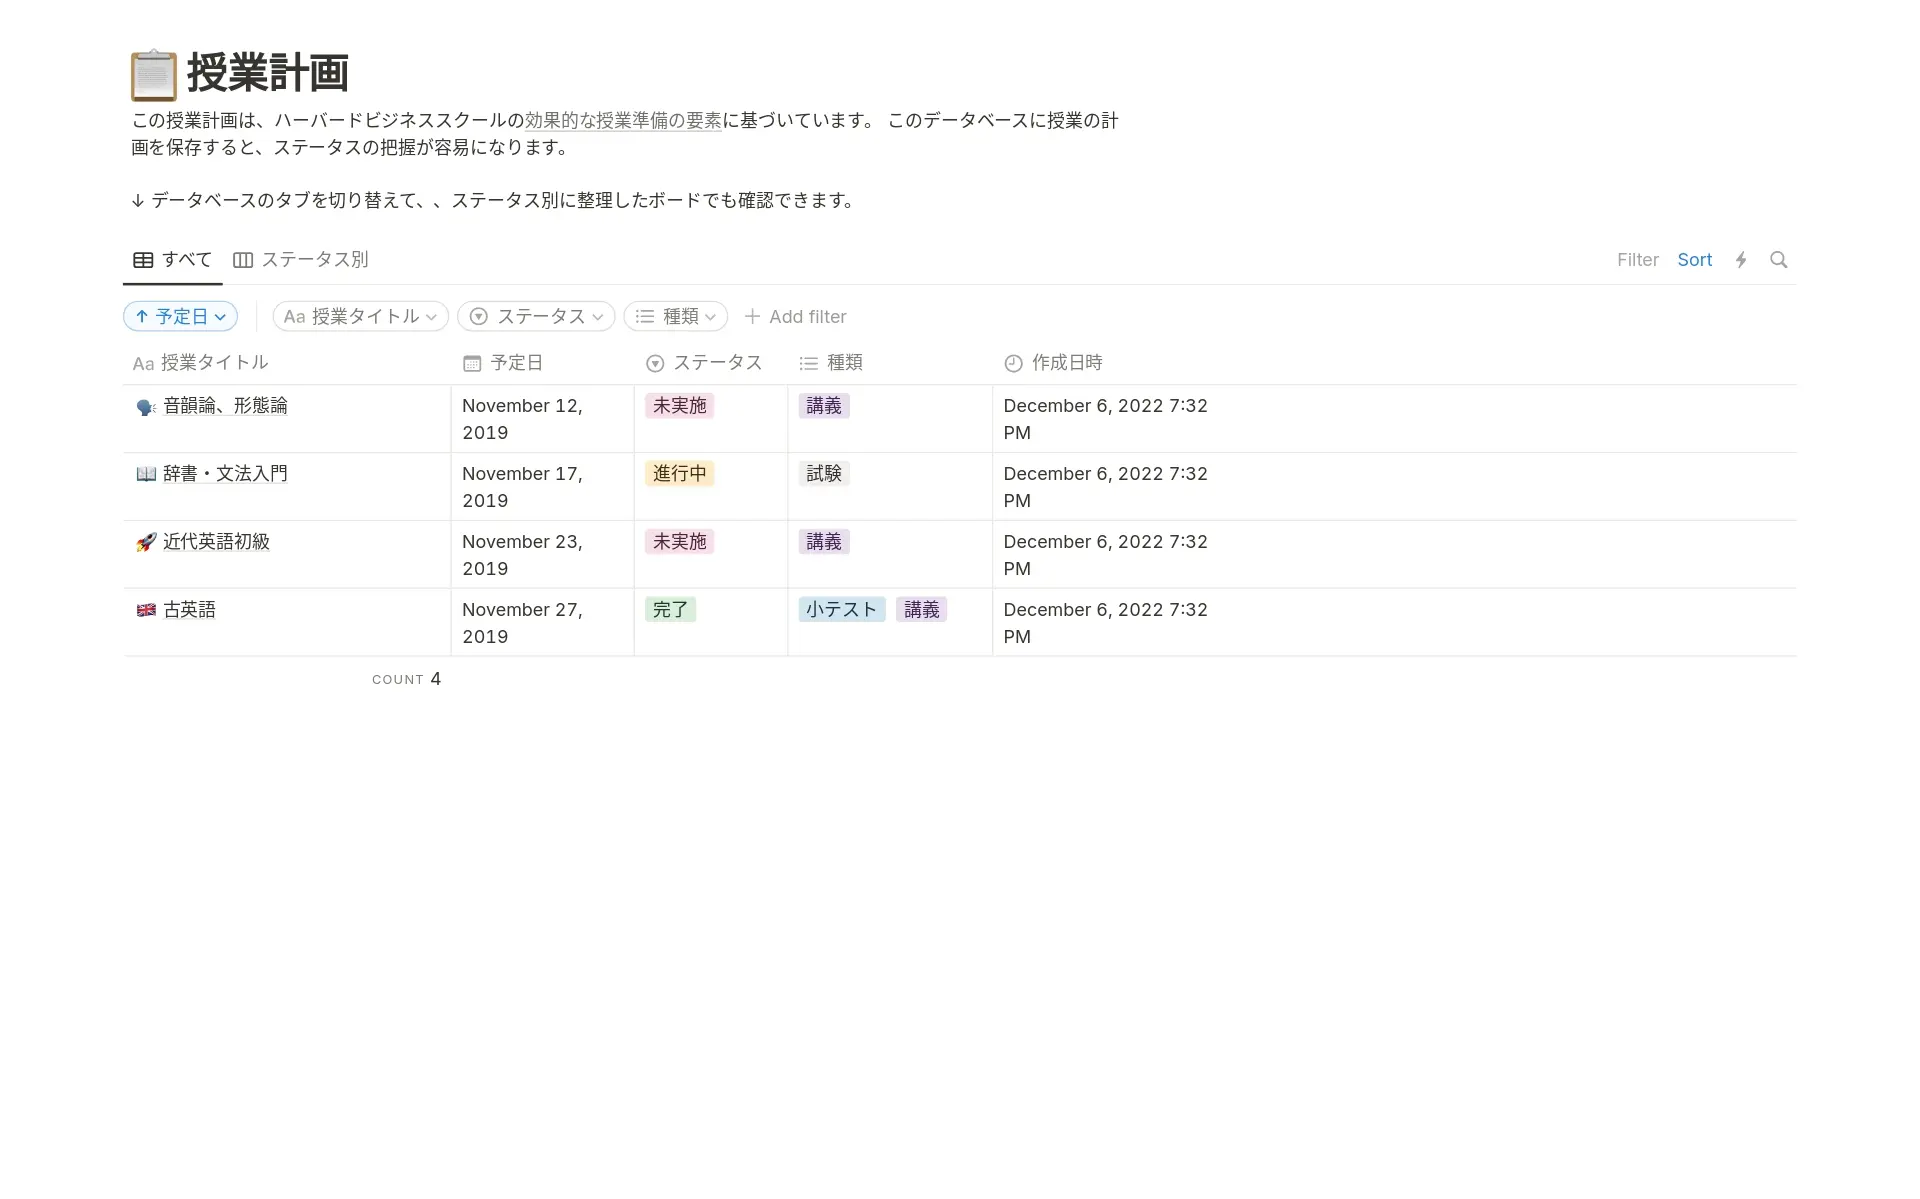
Task: Click the November 17, 2019 date cell
Action: coord(522,487)
